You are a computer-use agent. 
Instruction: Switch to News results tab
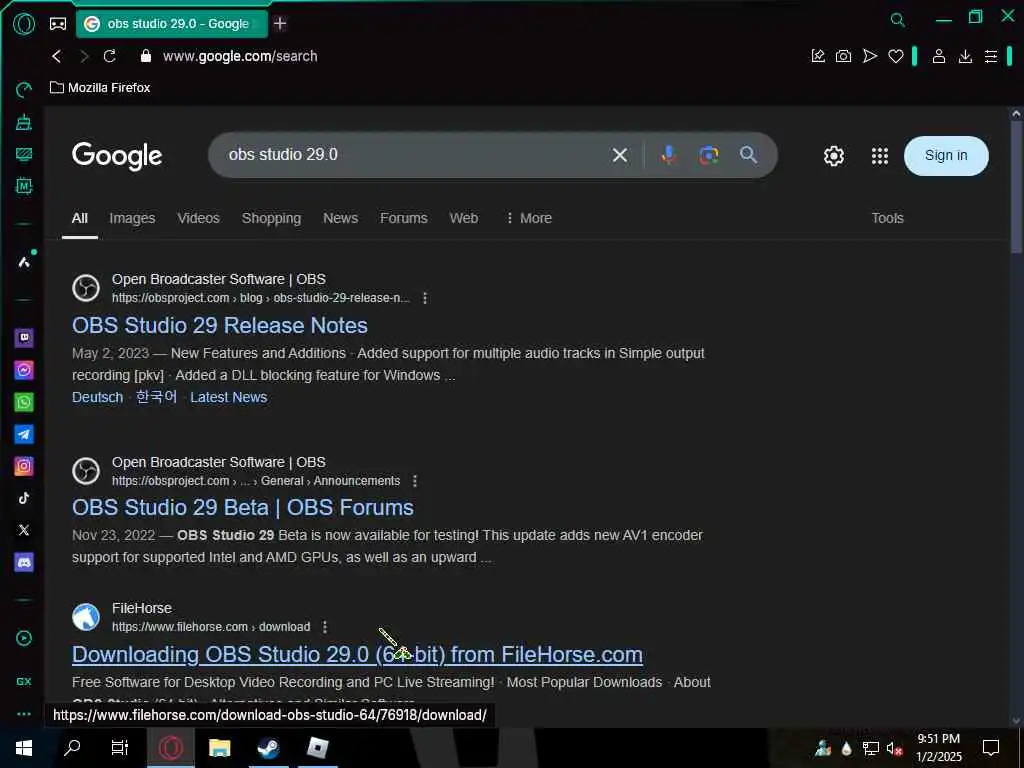[x=340, y=218]
